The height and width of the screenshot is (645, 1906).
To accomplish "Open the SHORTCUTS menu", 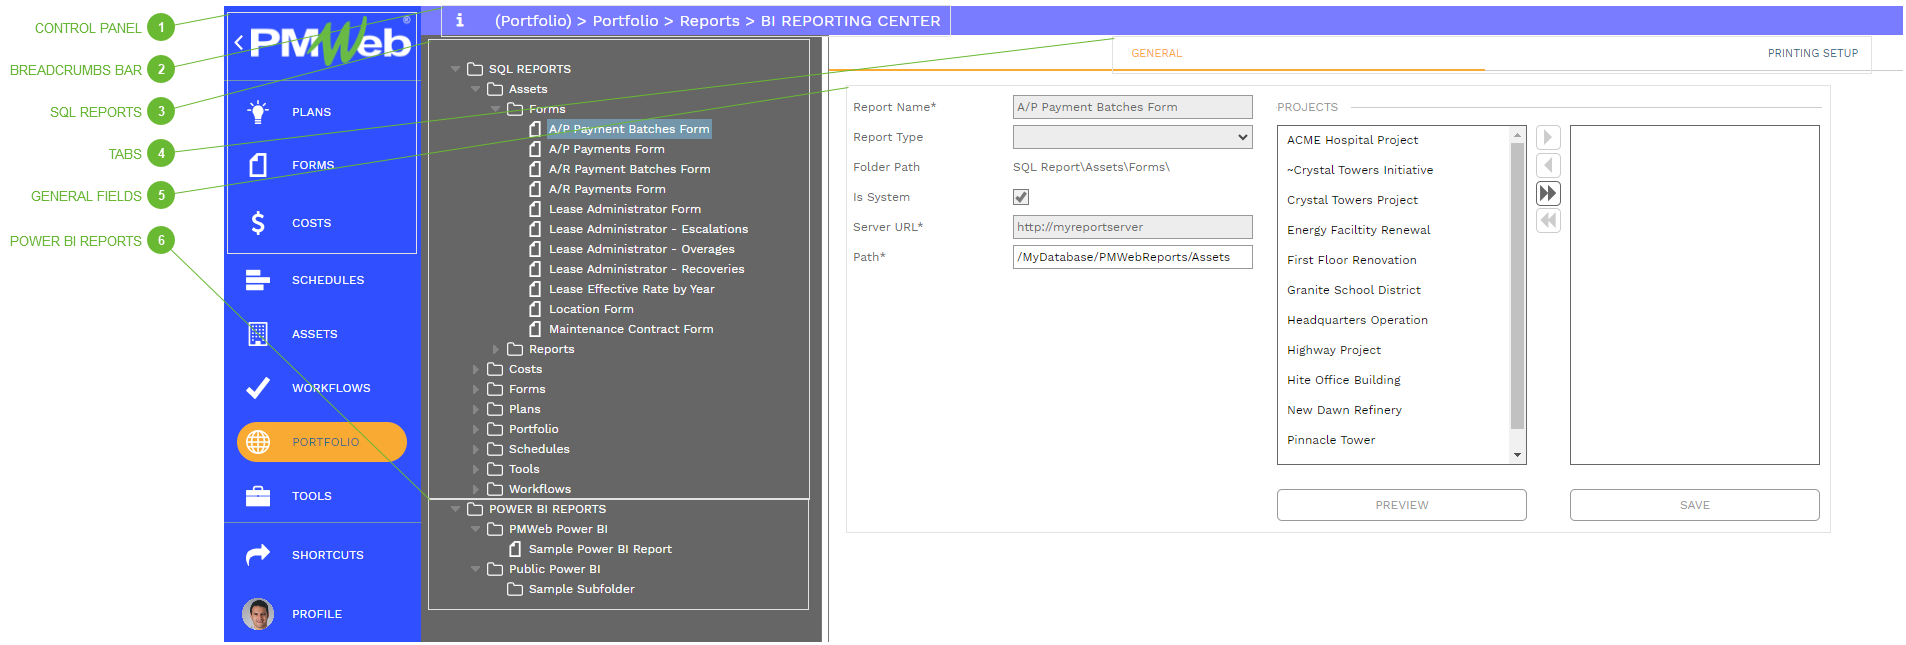I will pos(328,555).
